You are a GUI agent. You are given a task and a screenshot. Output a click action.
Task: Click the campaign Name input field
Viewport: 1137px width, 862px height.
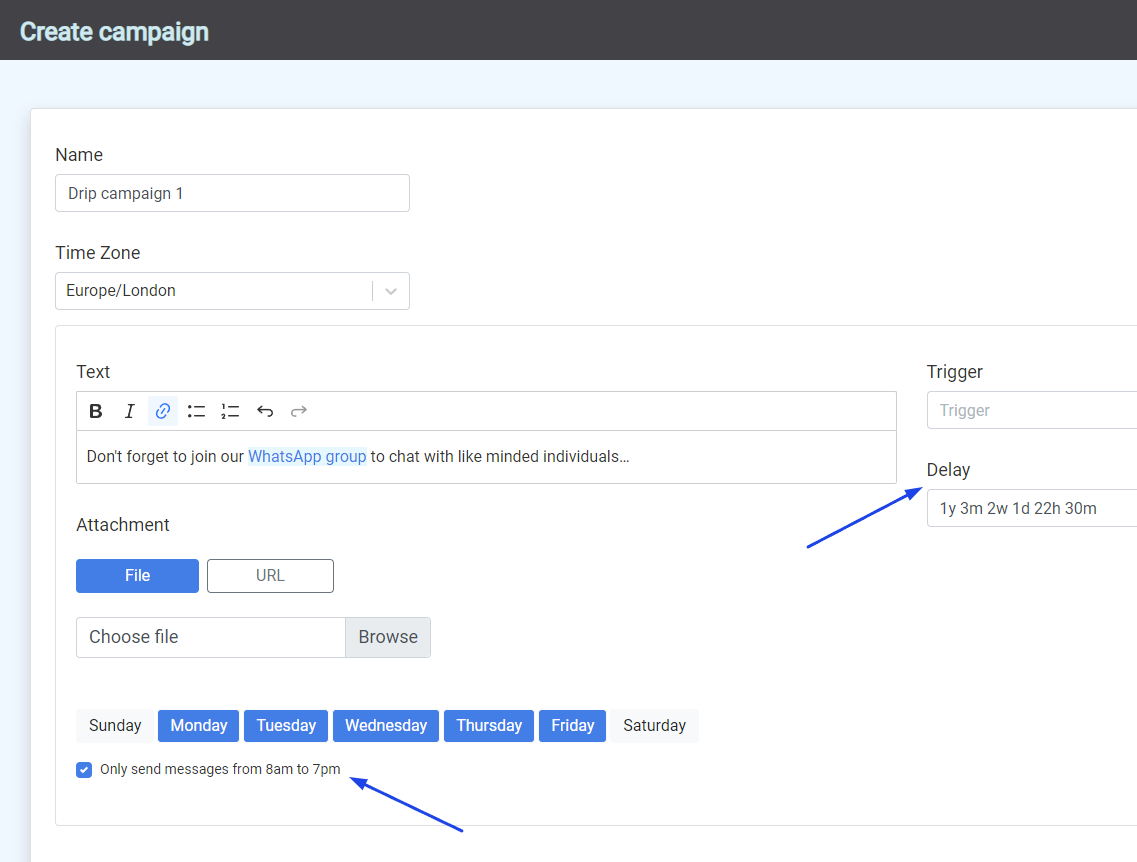pos(232,193)
